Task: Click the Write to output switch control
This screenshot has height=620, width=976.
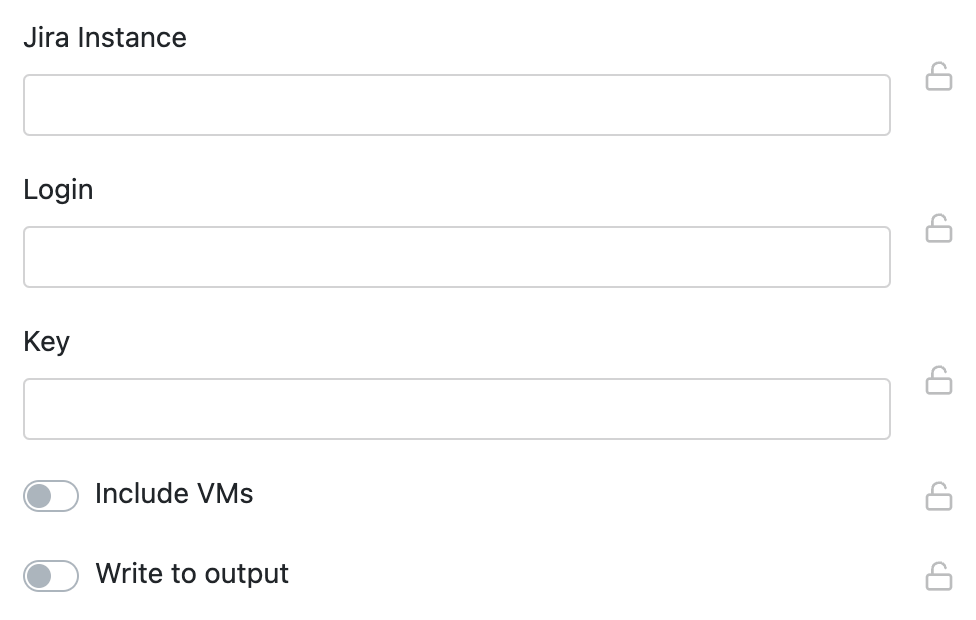Action: (x=50, y=574)
